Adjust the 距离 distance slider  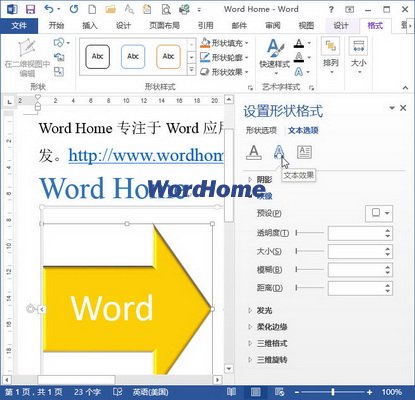pos(310,288)
